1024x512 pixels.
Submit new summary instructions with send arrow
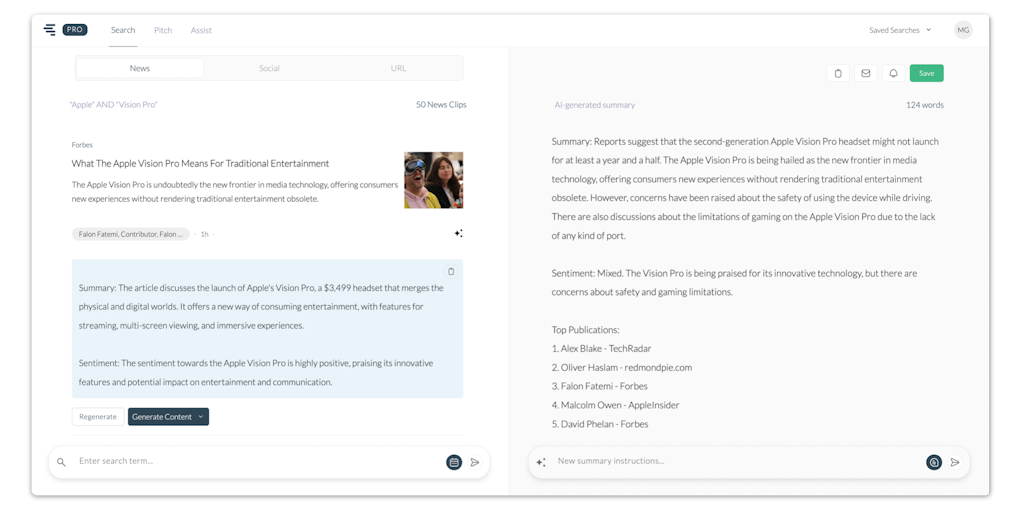[x=955, y=462]
